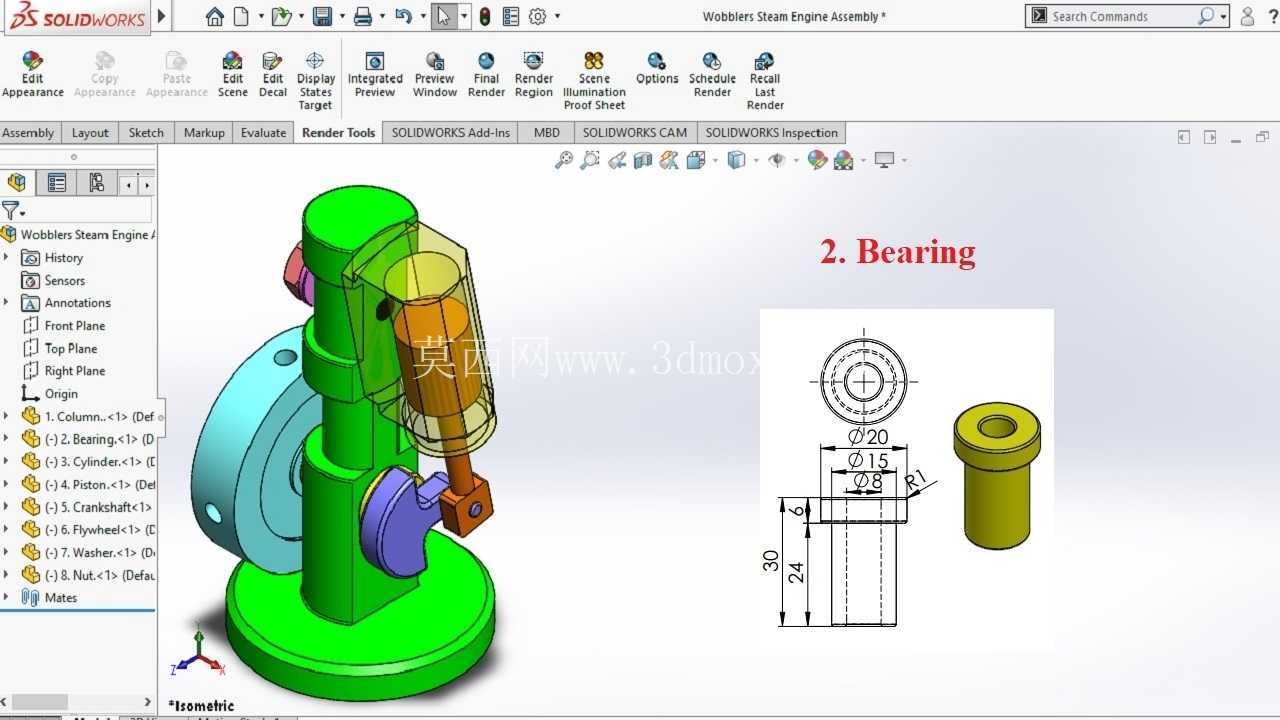Open the SOLIDWORKS Inspection tab

[x=772, y=132]
